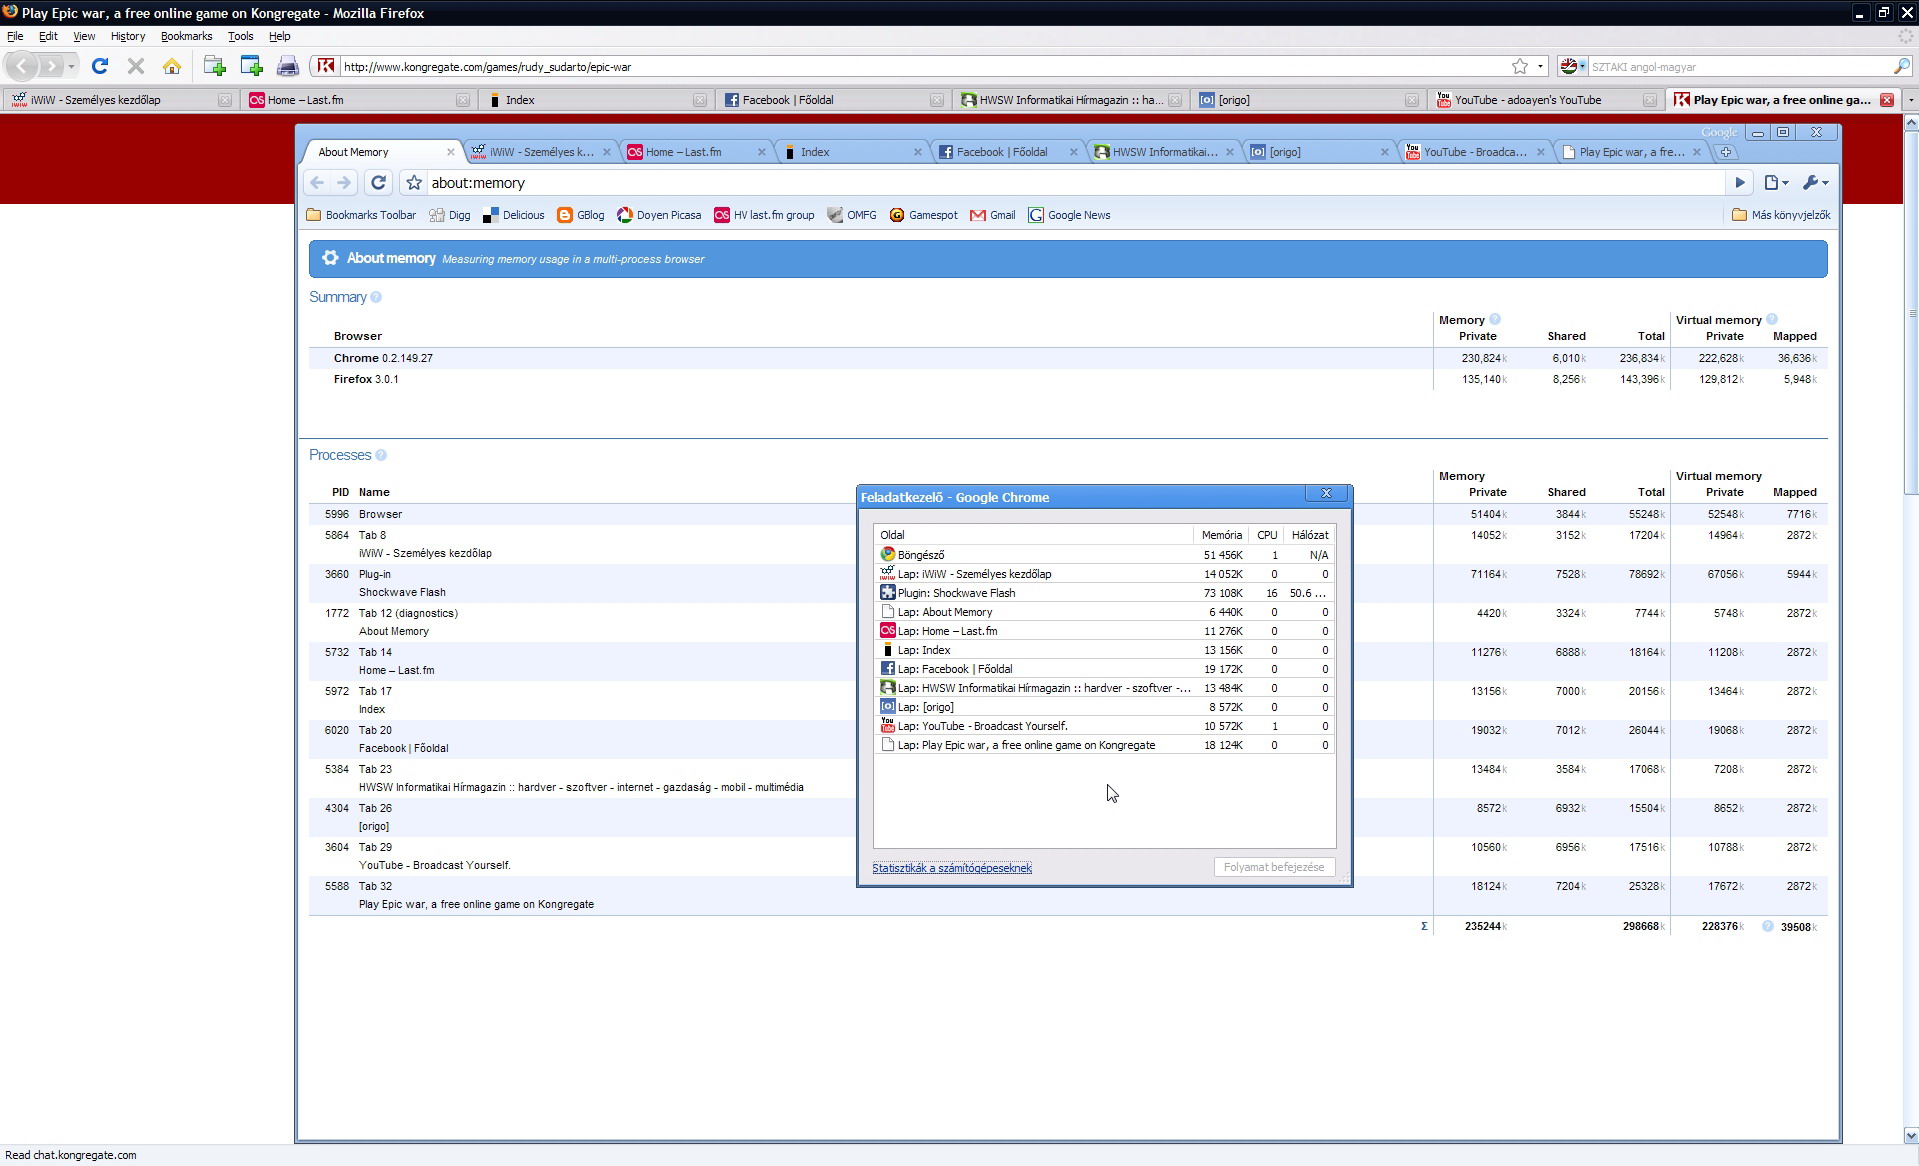1919x1166 pixels.
Task: Reload the about:memory page in Chrome
Action: point(378,183)
